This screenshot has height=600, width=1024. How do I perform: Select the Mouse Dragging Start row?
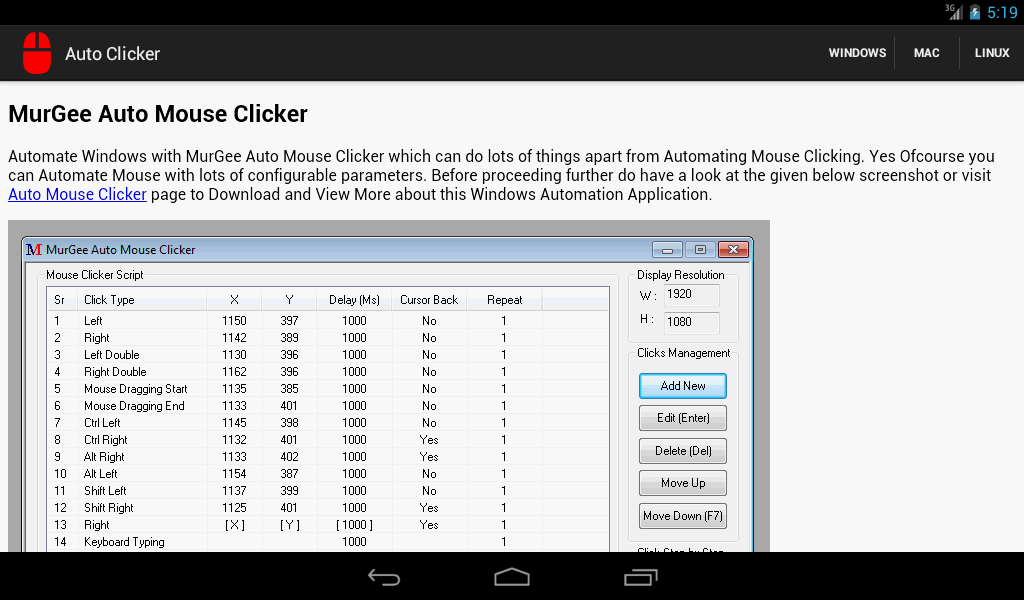(328, 388)
